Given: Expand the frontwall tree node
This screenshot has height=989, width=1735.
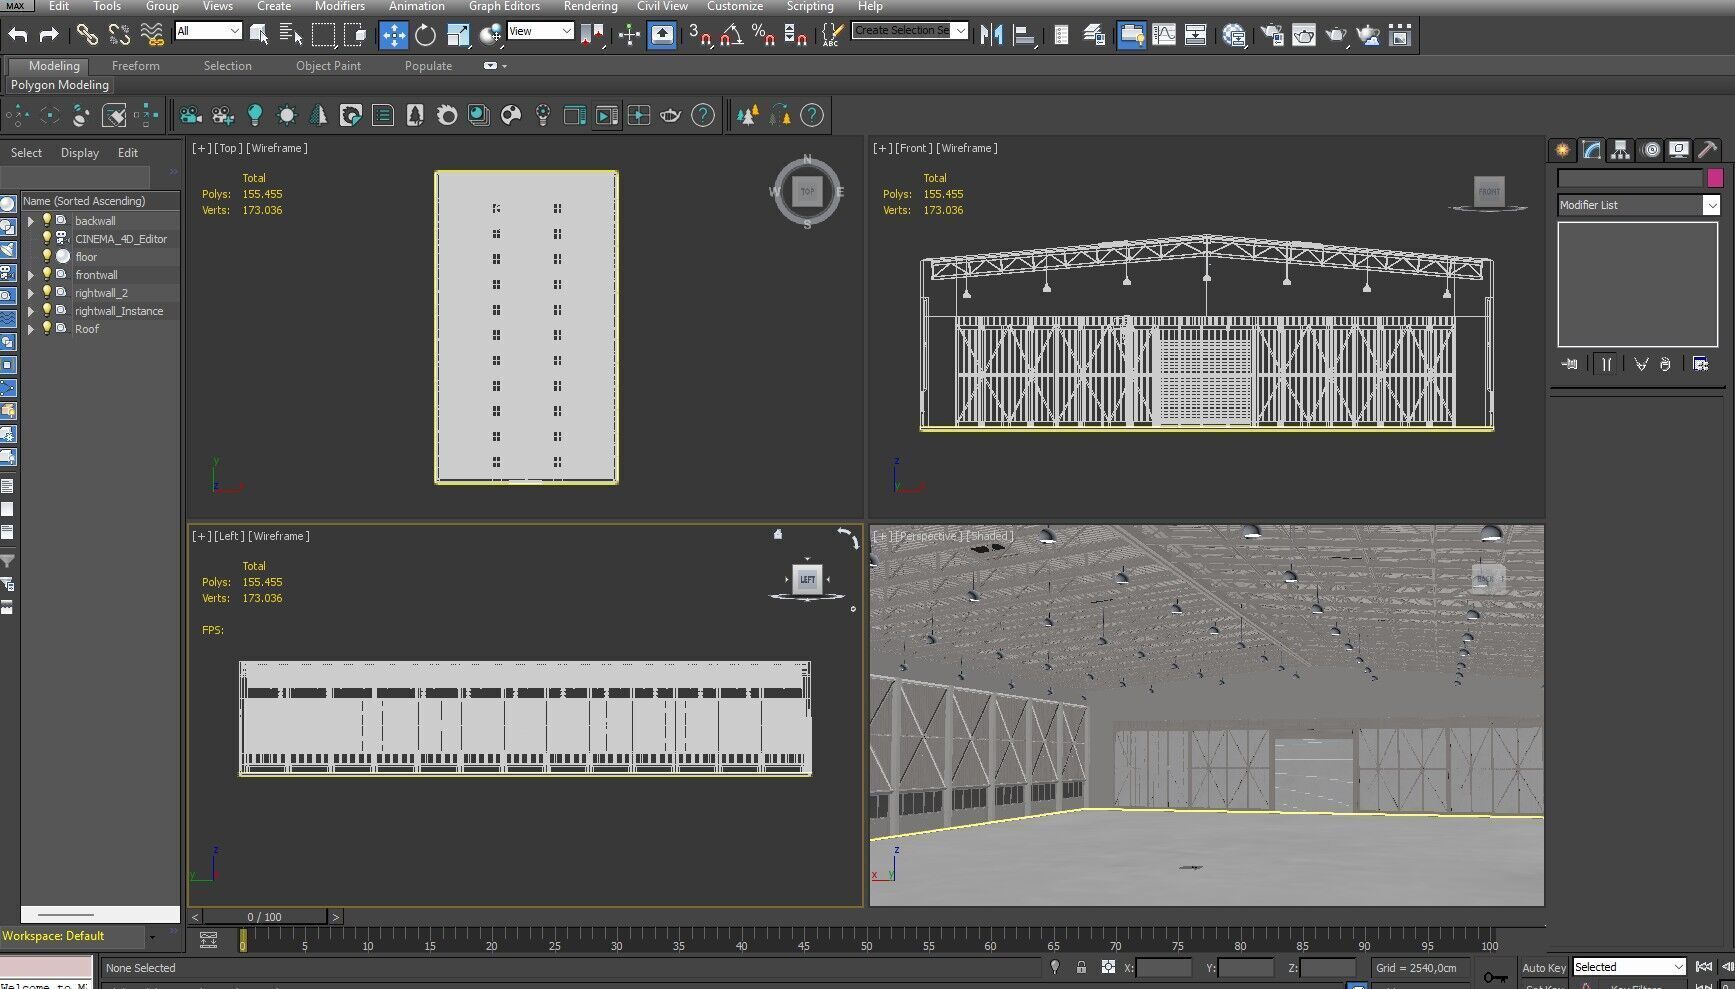Looking at the screenshot, I should click(x=30, y=275).
